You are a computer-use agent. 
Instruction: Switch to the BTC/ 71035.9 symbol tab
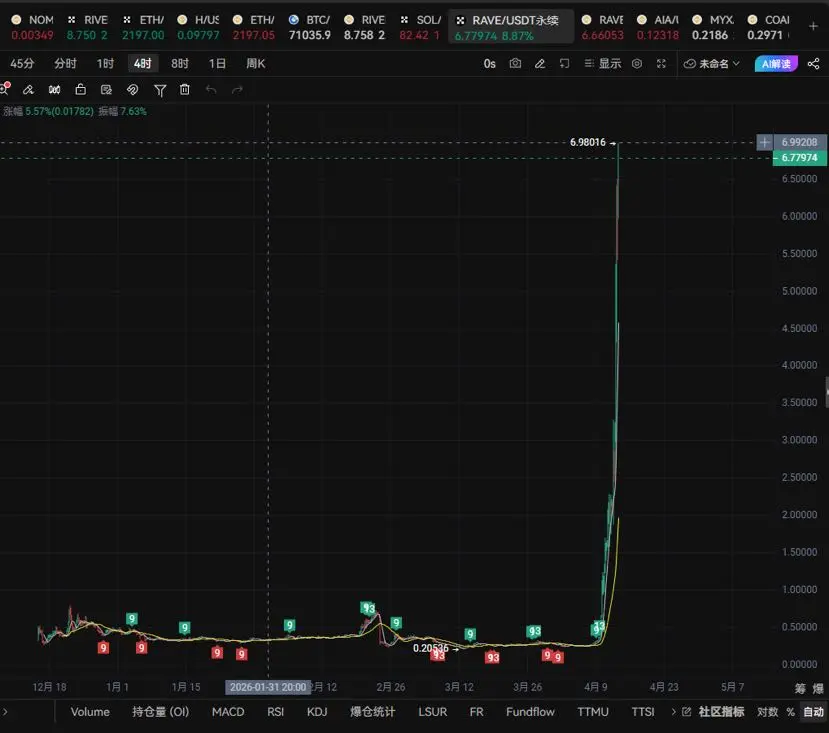click(310, 27)
